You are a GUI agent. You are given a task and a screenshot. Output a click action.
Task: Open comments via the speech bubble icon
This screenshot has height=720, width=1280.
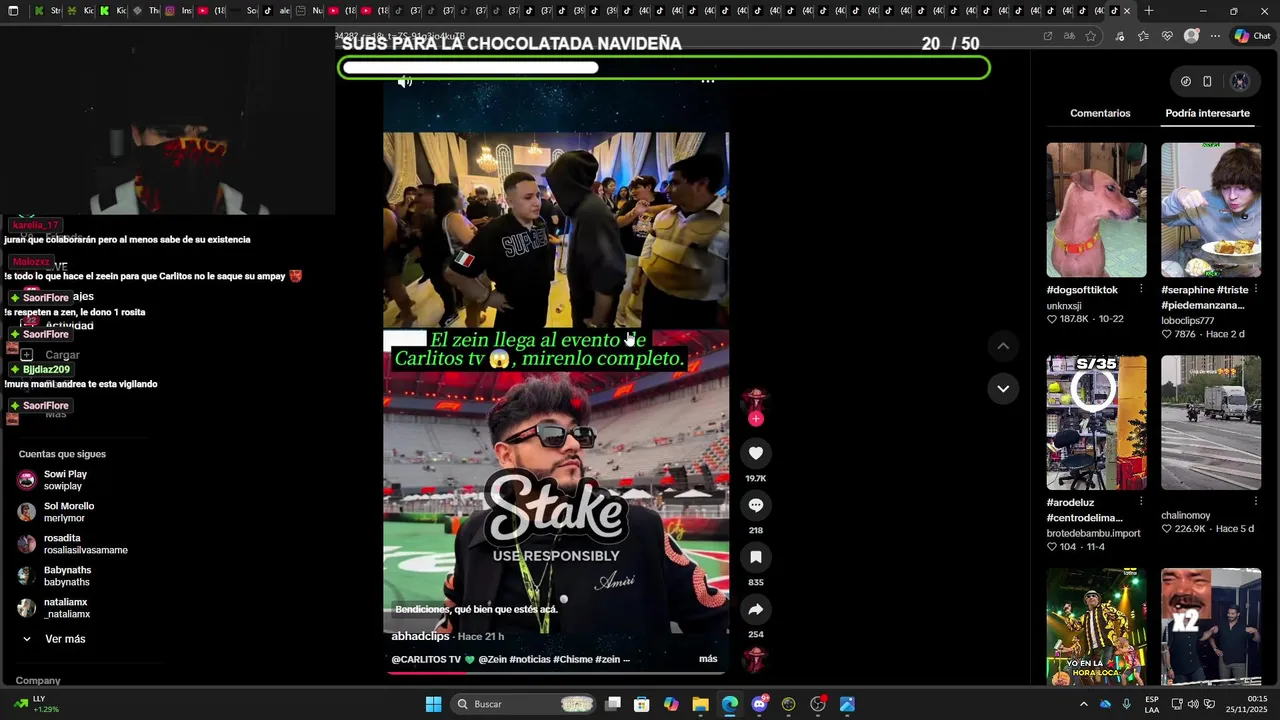pyautogui.click(x=756, y=505)
